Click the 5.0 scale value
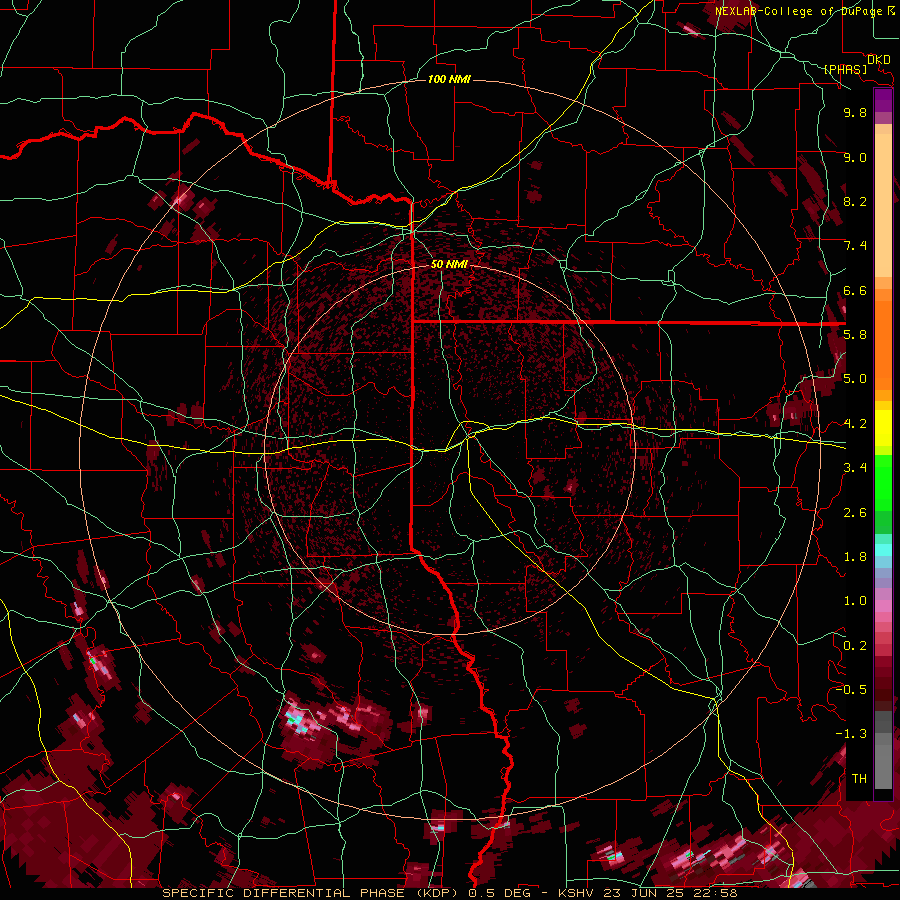Viewport: 900px width, 900px height. pos(855,379)
